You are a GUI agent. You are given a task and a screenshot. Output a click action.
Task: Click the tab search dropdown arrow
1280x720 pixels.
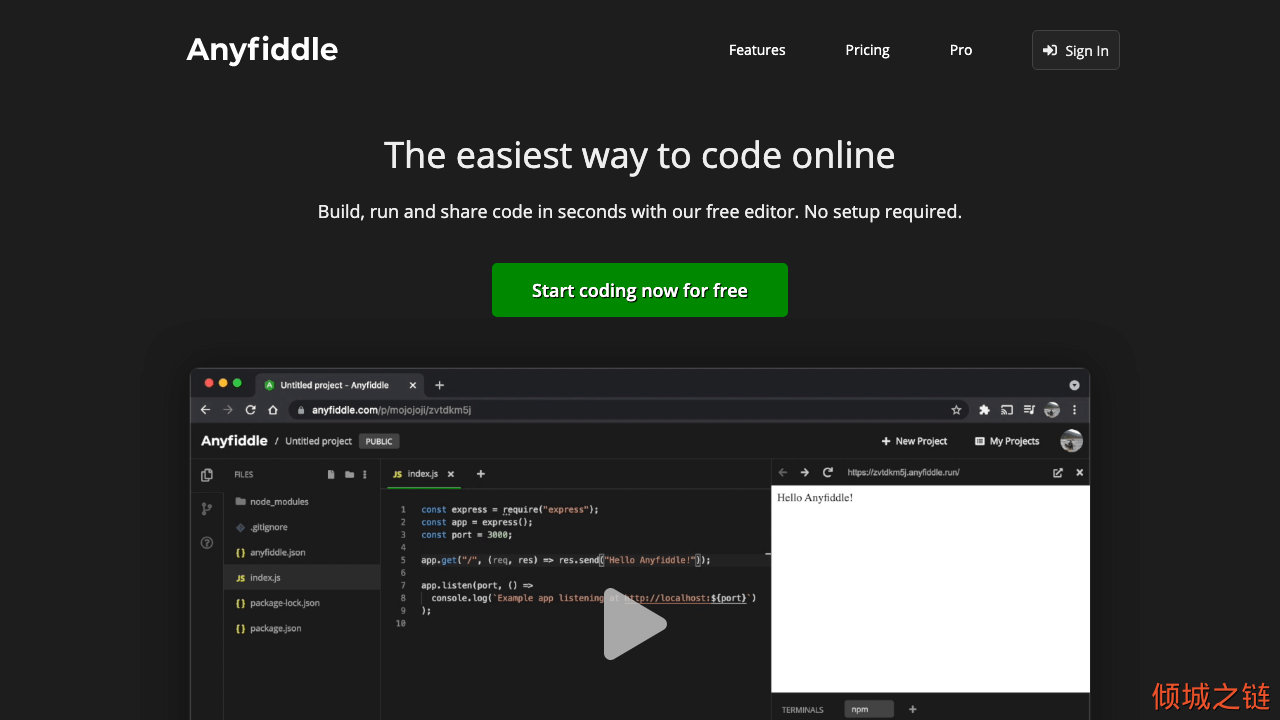click(x=1074, y=385)
